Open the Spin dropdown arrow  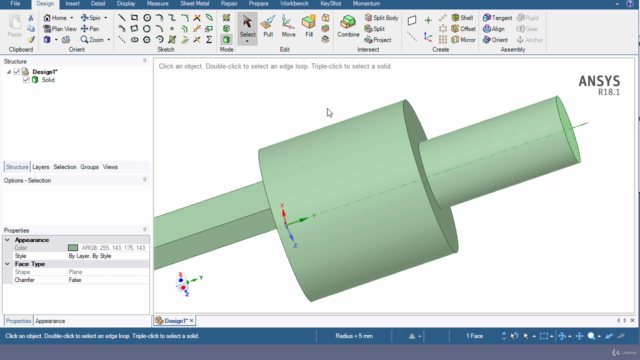pyautogui.click(x=106, y=18)
